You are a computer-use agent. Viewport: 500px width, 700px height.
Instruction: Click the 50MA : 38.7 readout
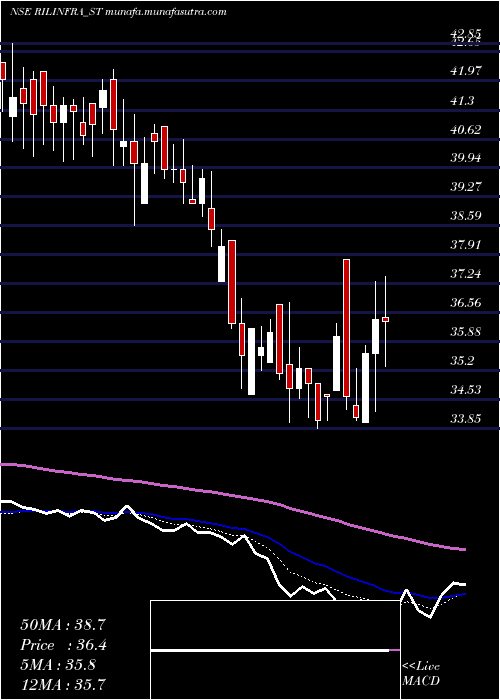click(63, 625)
